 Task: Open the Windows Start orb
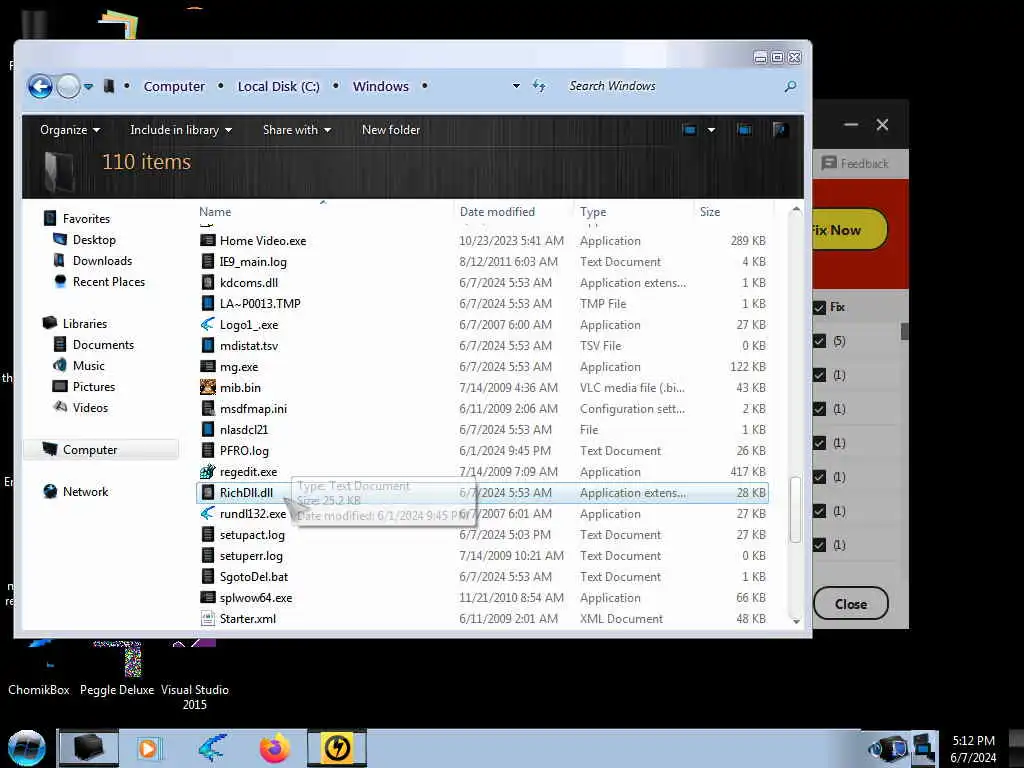(x=27, y=748)
